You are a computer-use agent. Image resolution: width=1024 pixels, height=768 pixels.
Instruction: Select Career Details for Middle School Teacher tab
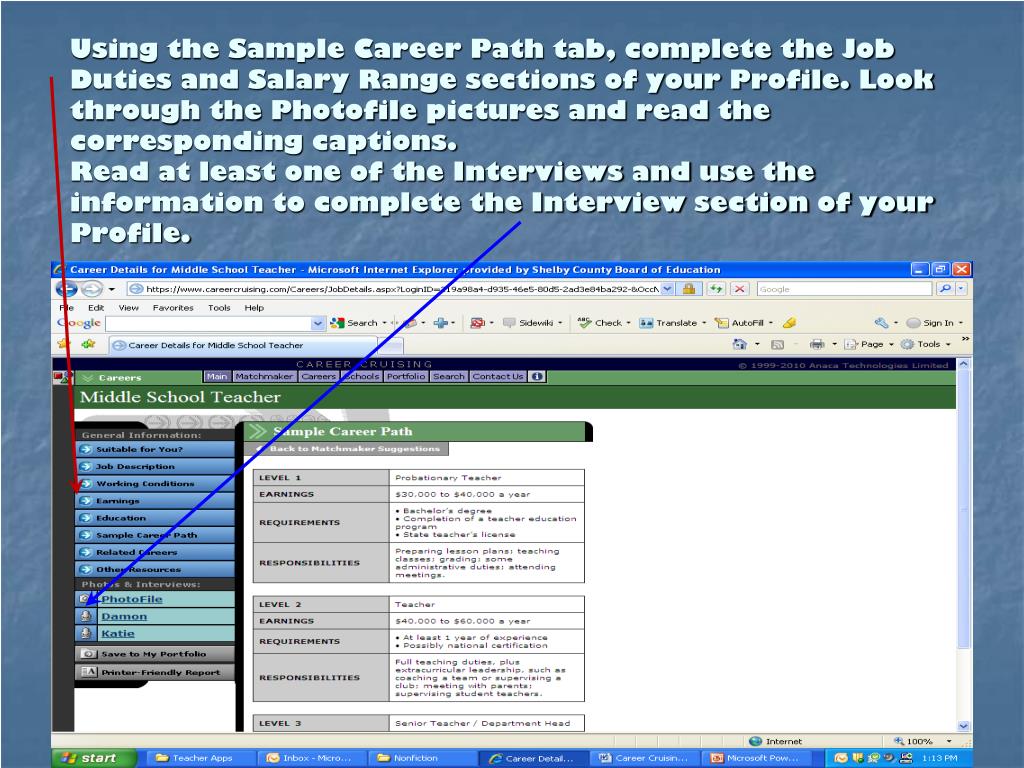pyautogui.click(x=242, y=345)
